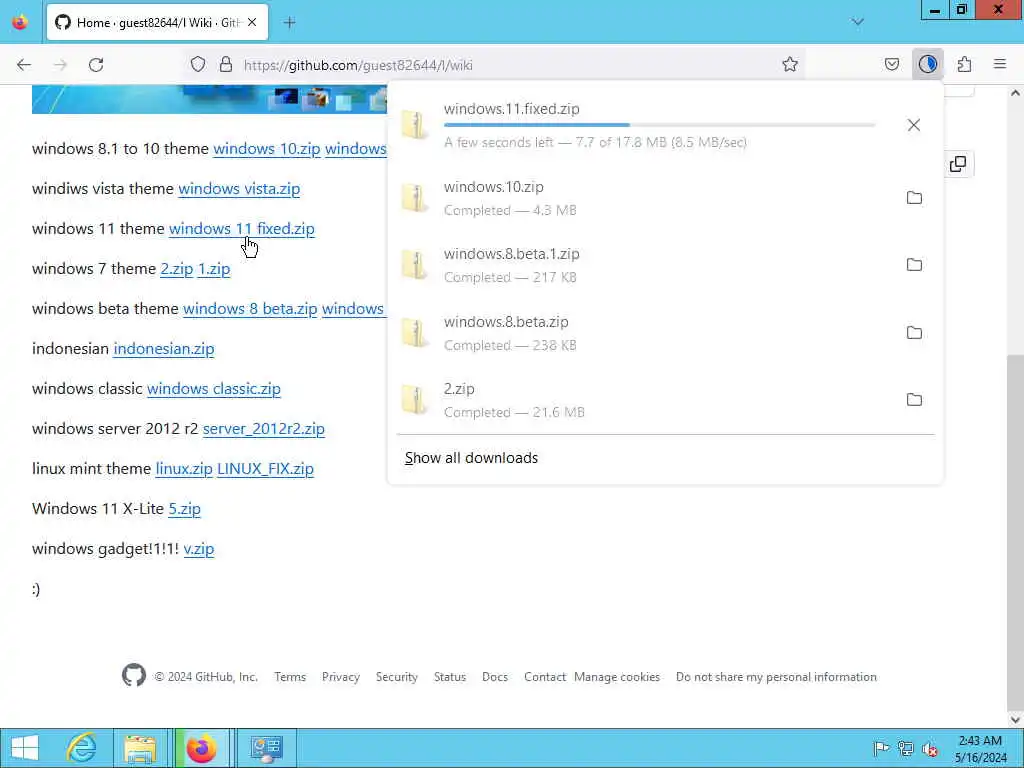Screen dimensions: 1024x768
Task: Click the muted volume tray icon
Action: point(930,748)
